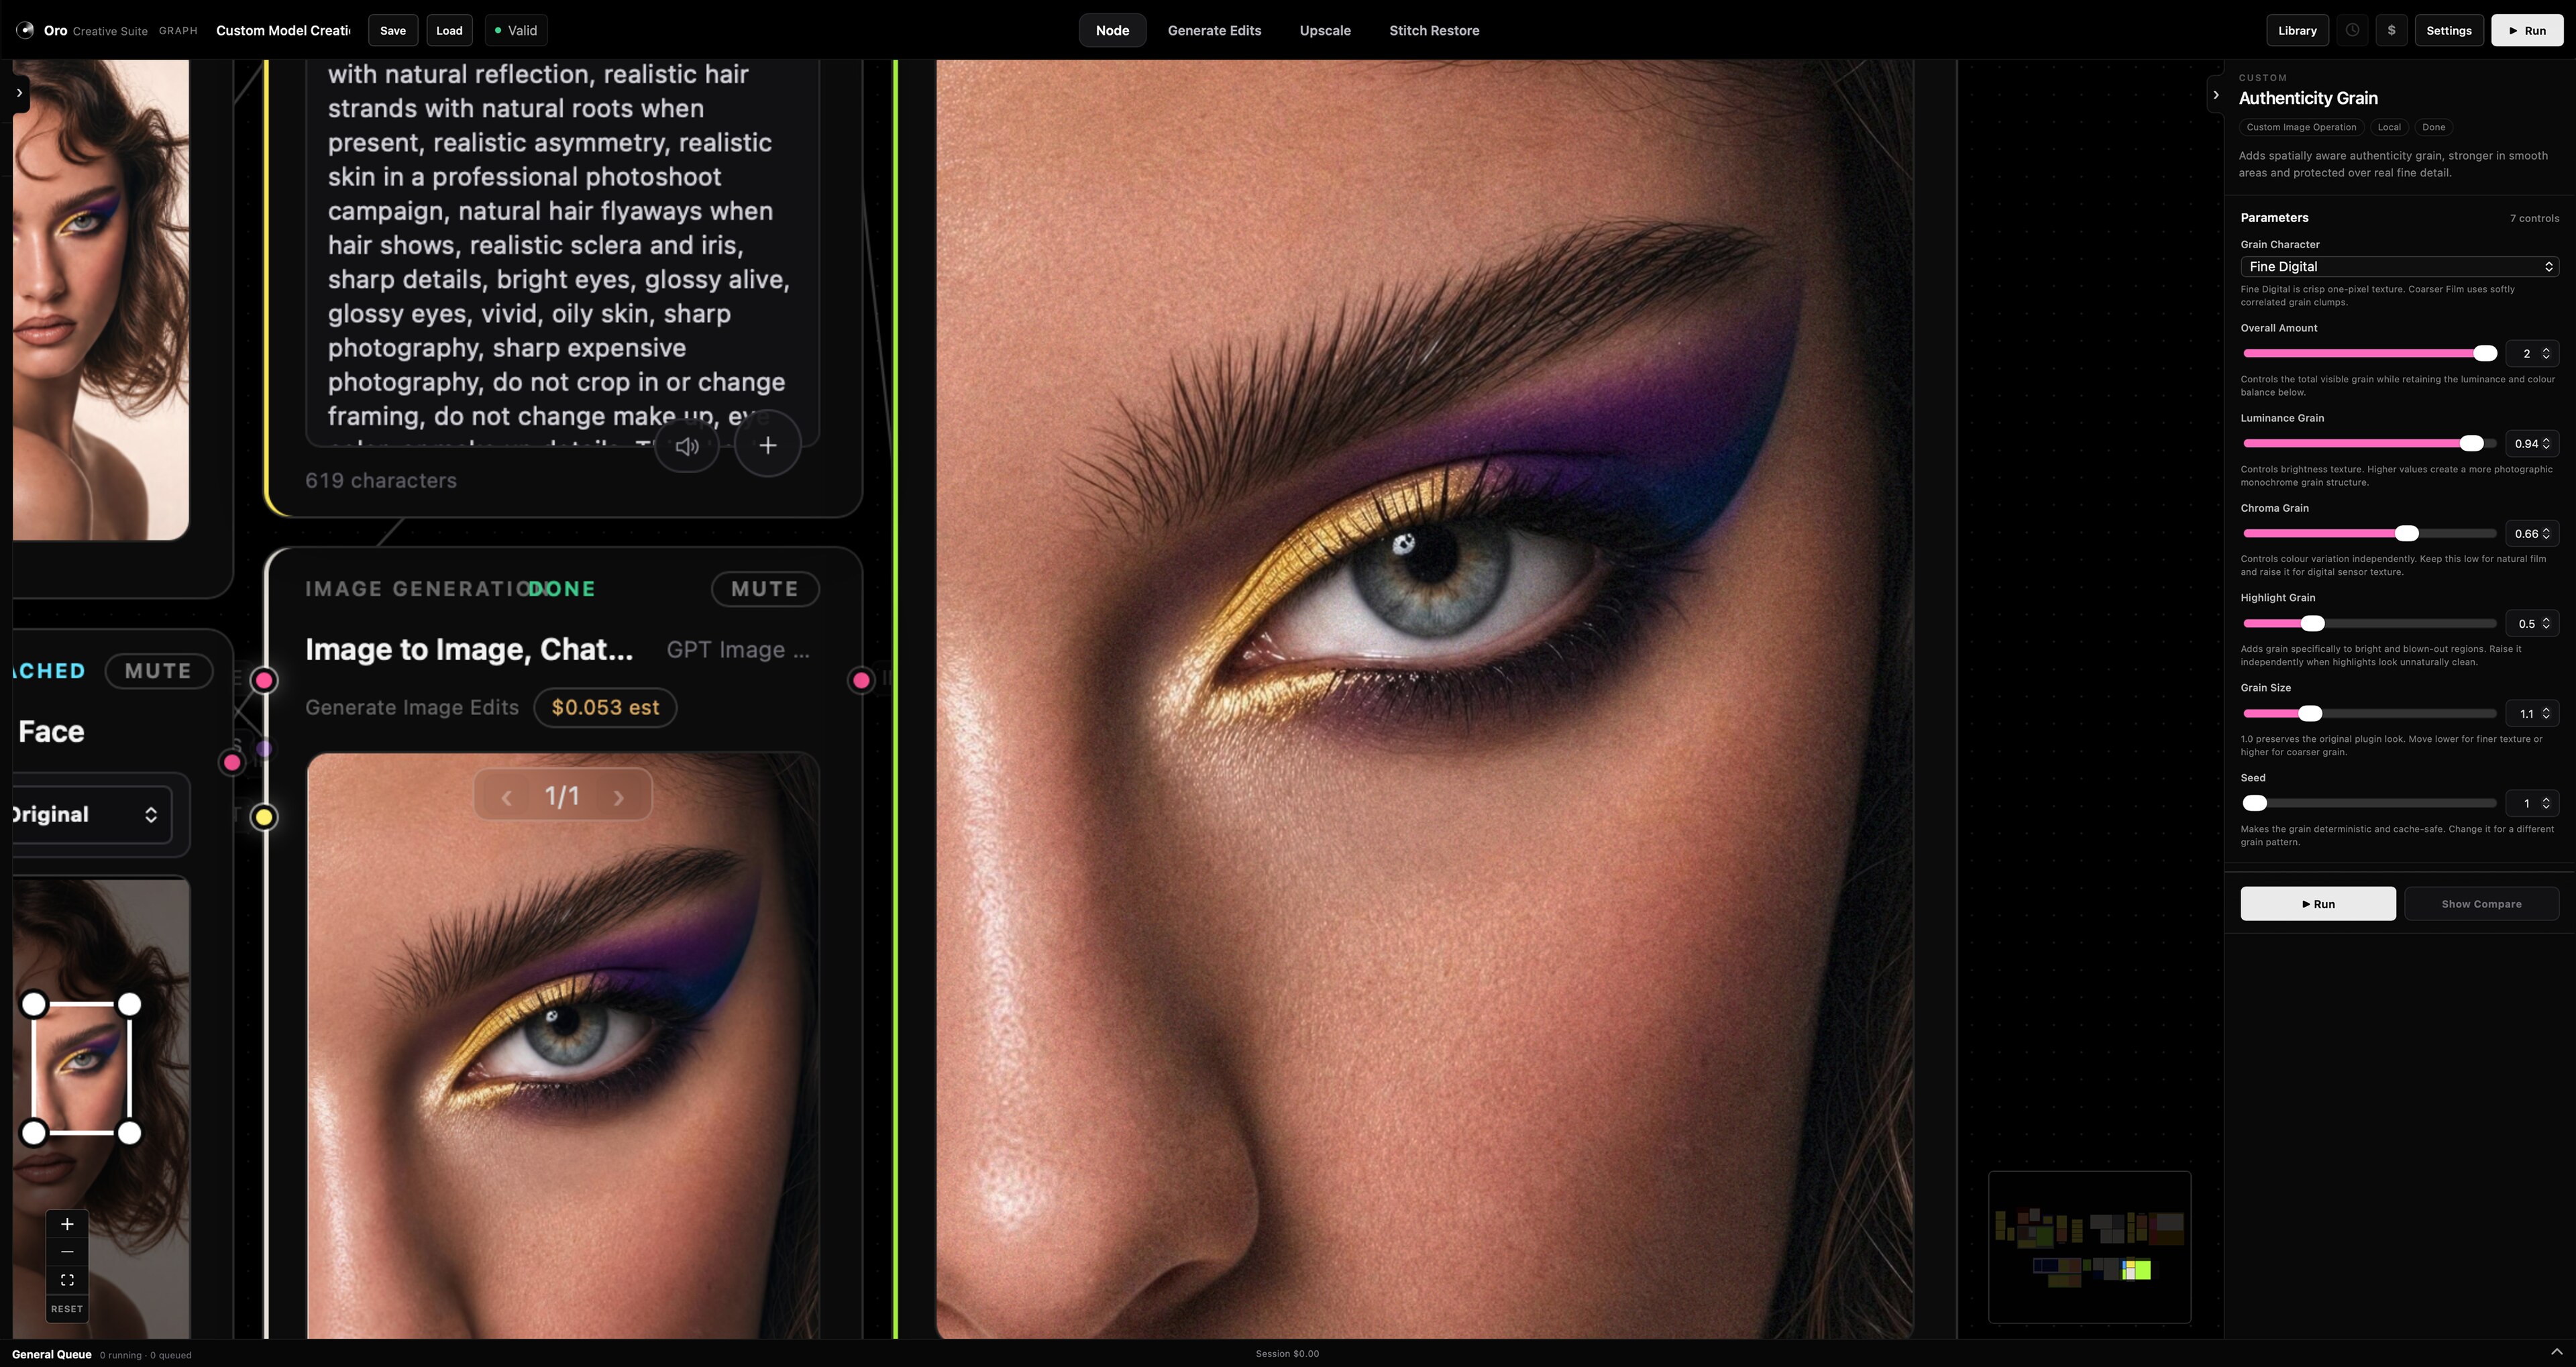2576x1367 pixels.
Task: Click bottom-right crop handle on face thumbnail
Action: (x=130, y=1133)
